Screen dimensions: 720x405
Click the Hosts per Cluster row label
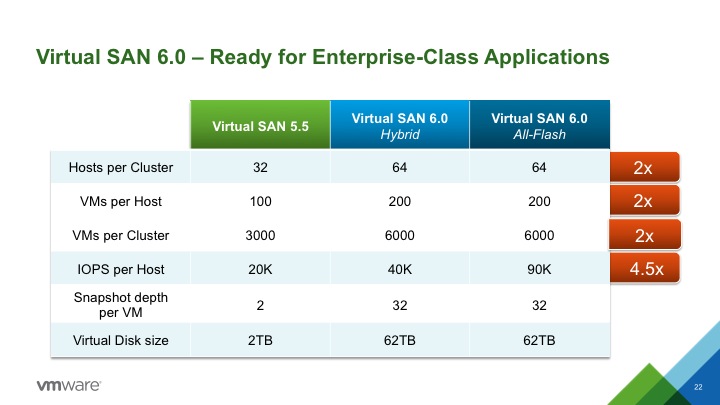(x=121, y=168)
